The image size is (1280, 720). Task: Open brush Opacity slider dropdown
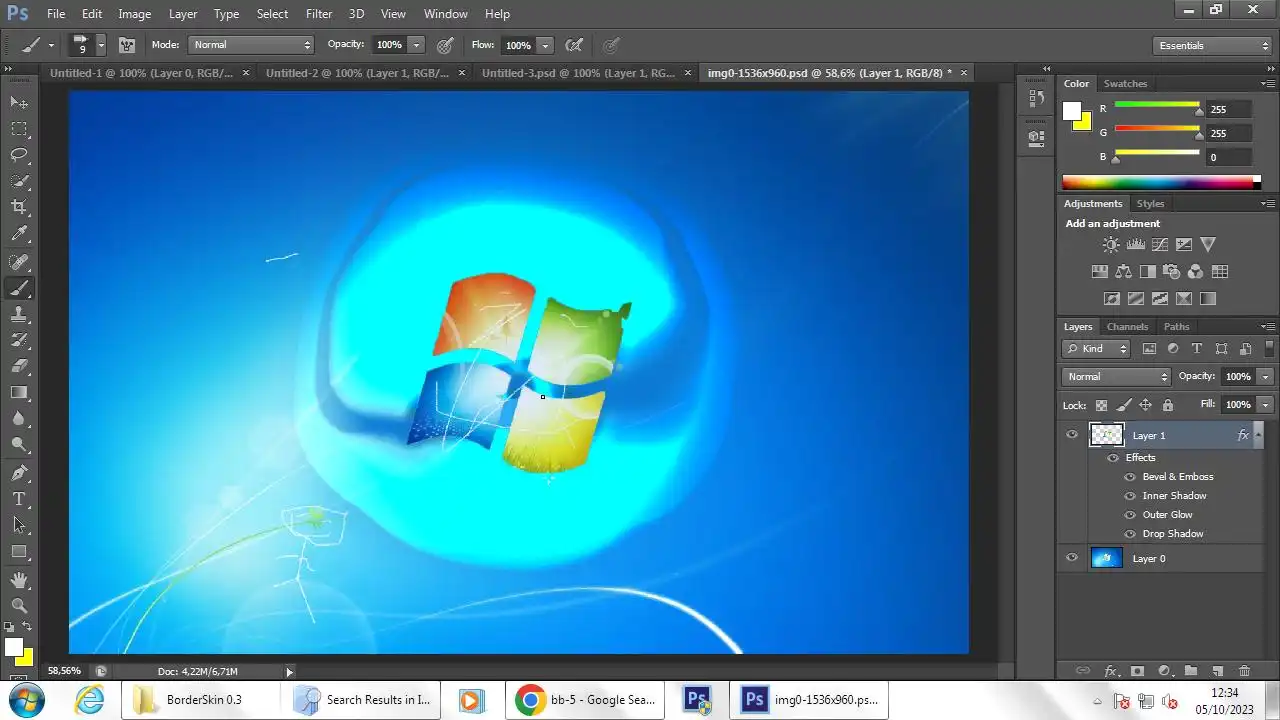(417, 45)
